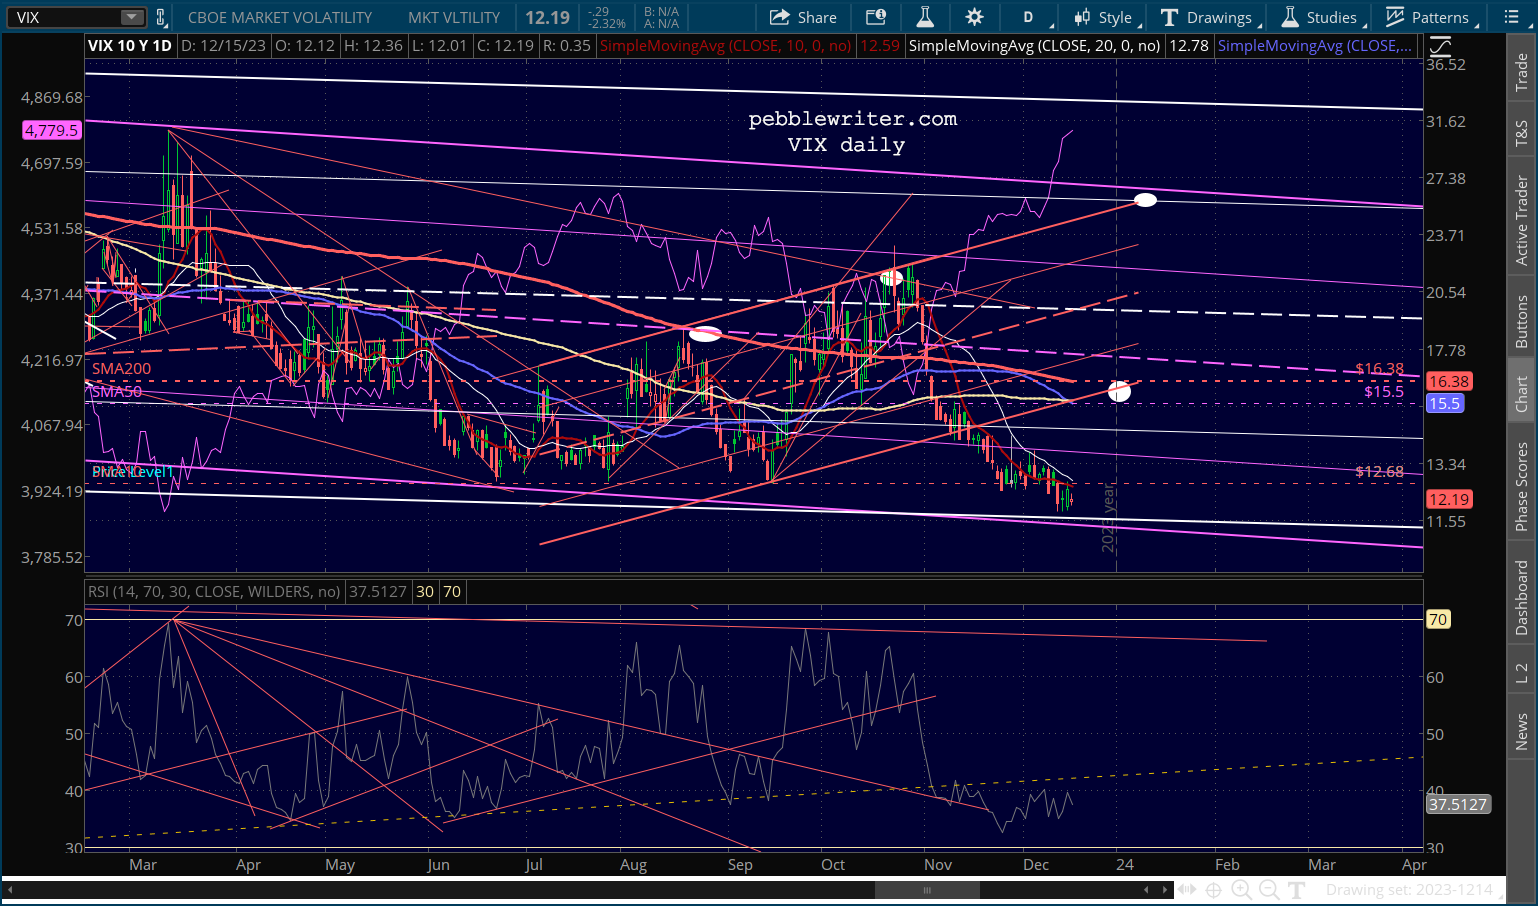1538x906 pixels.
Task: Click the text T tool icon
Action: [x=1297, y=889]
